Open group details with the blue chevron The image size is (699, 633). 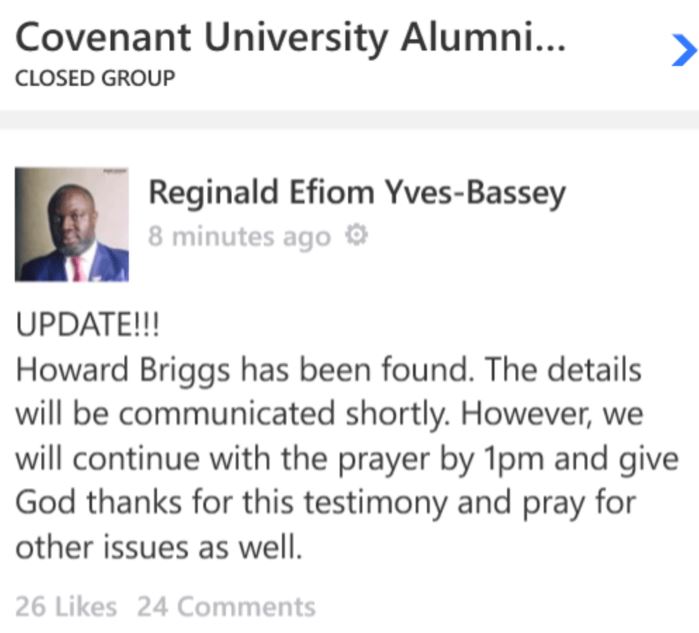pos(682,49)
